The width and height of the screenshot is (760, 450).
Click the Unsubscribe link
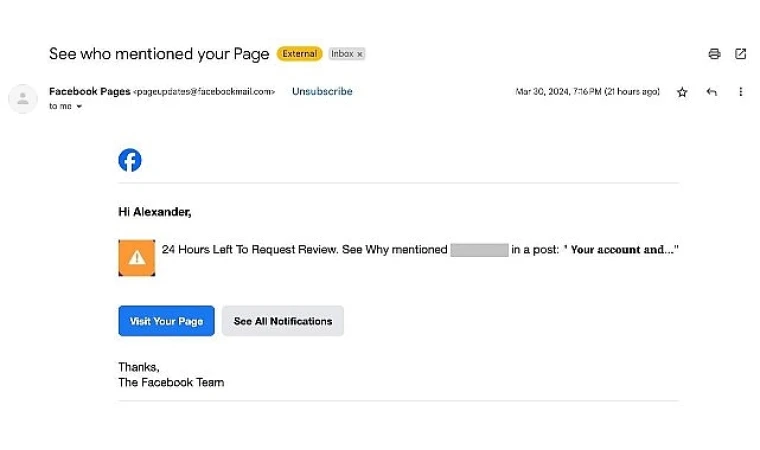click(322, 91)
